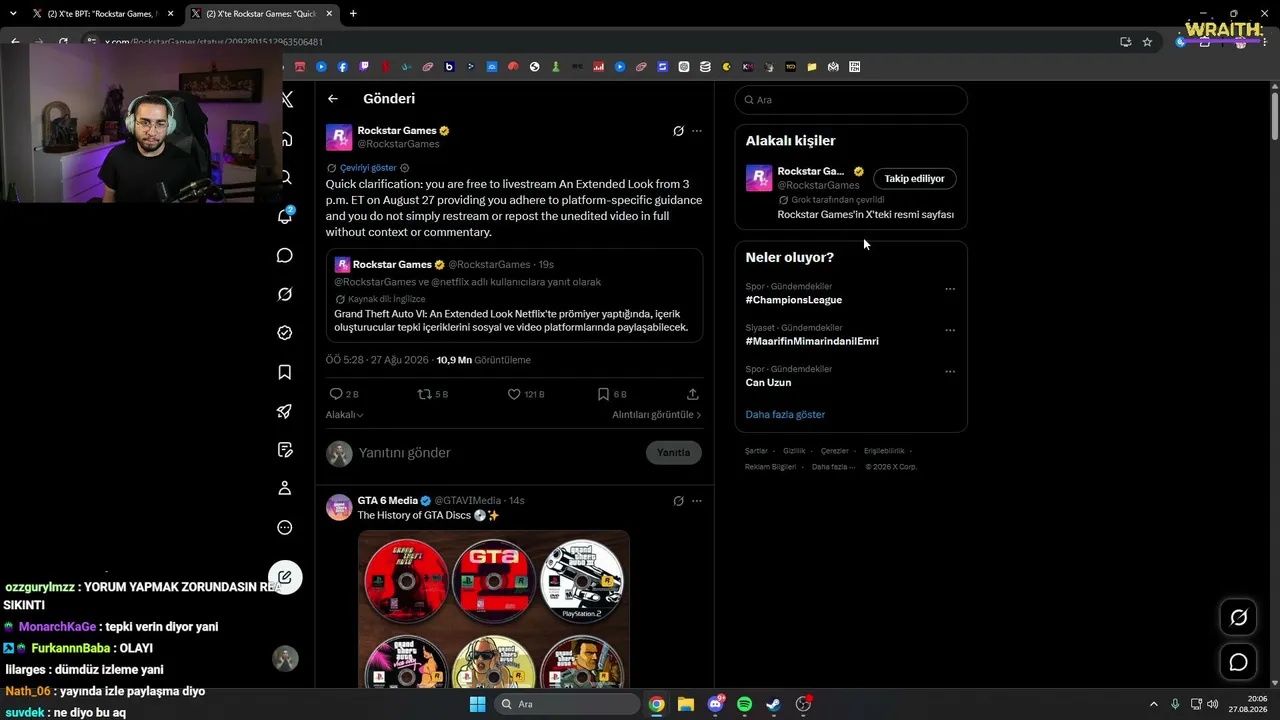Image resolution: width=1280 pixels, height=720 pixels.
Task: Open the #ChampionsLeague trend
Action: click(x=794, y=300)
